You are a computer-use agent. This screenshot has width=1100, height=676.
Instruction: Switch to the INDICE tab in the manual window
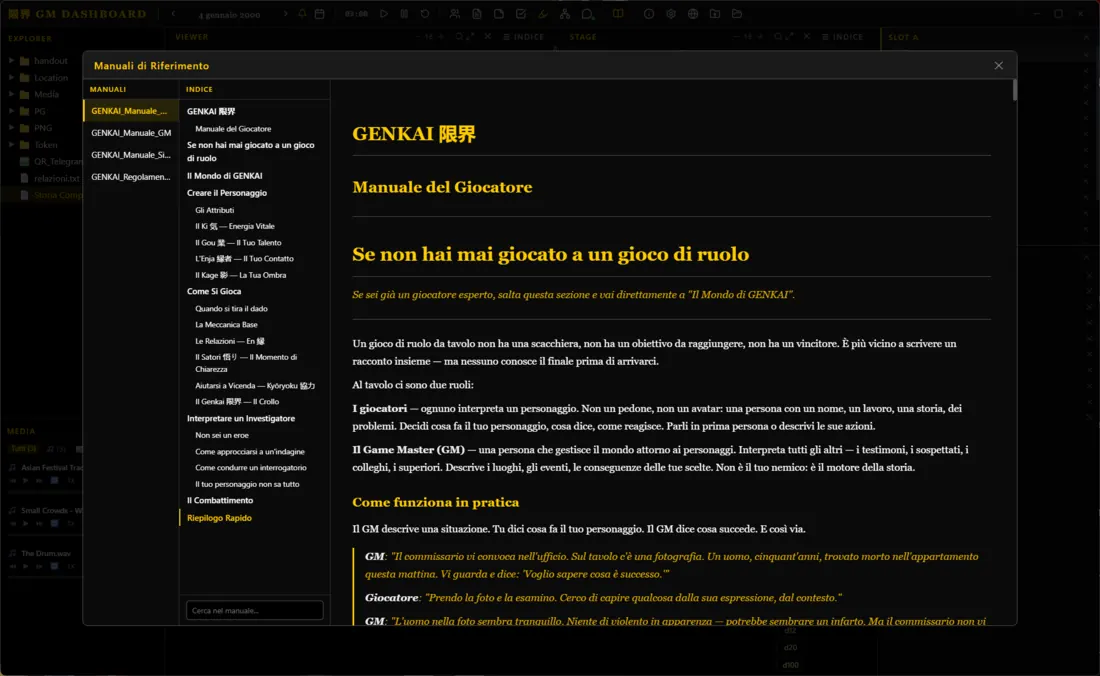199,88
